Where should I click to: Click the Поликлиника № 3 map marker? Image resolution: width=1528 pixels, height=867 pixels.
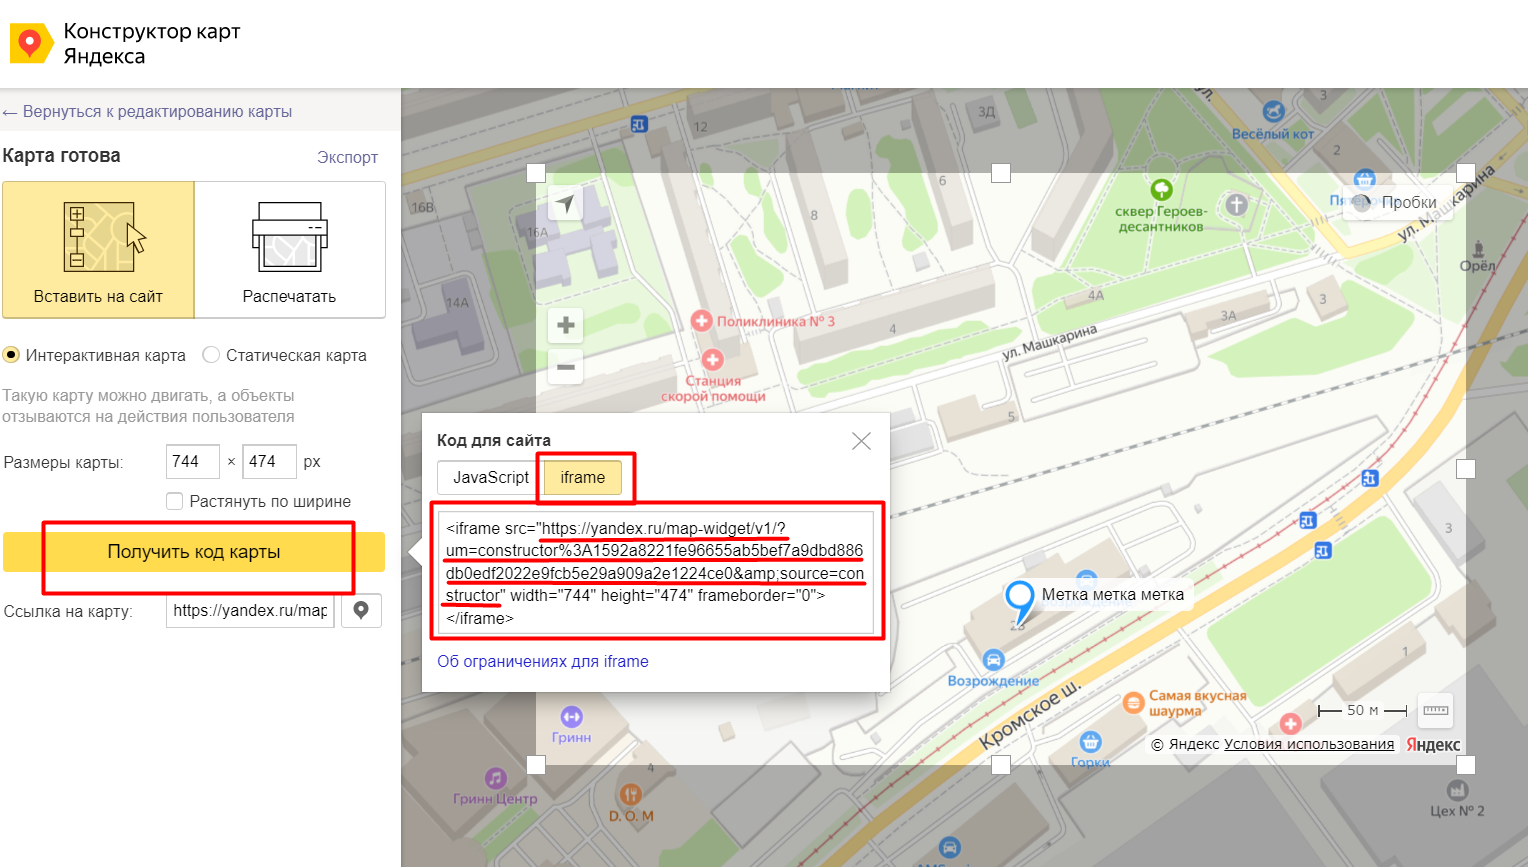pyautogui.click(x=702, y=321)
